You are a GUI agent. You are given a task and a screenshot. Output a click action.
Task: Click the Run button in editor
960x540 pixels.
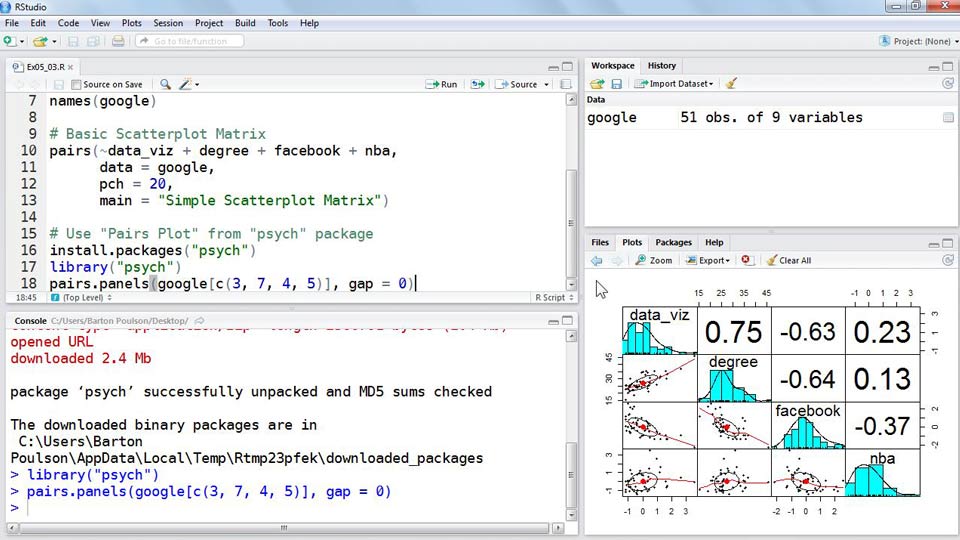[441, 84]
